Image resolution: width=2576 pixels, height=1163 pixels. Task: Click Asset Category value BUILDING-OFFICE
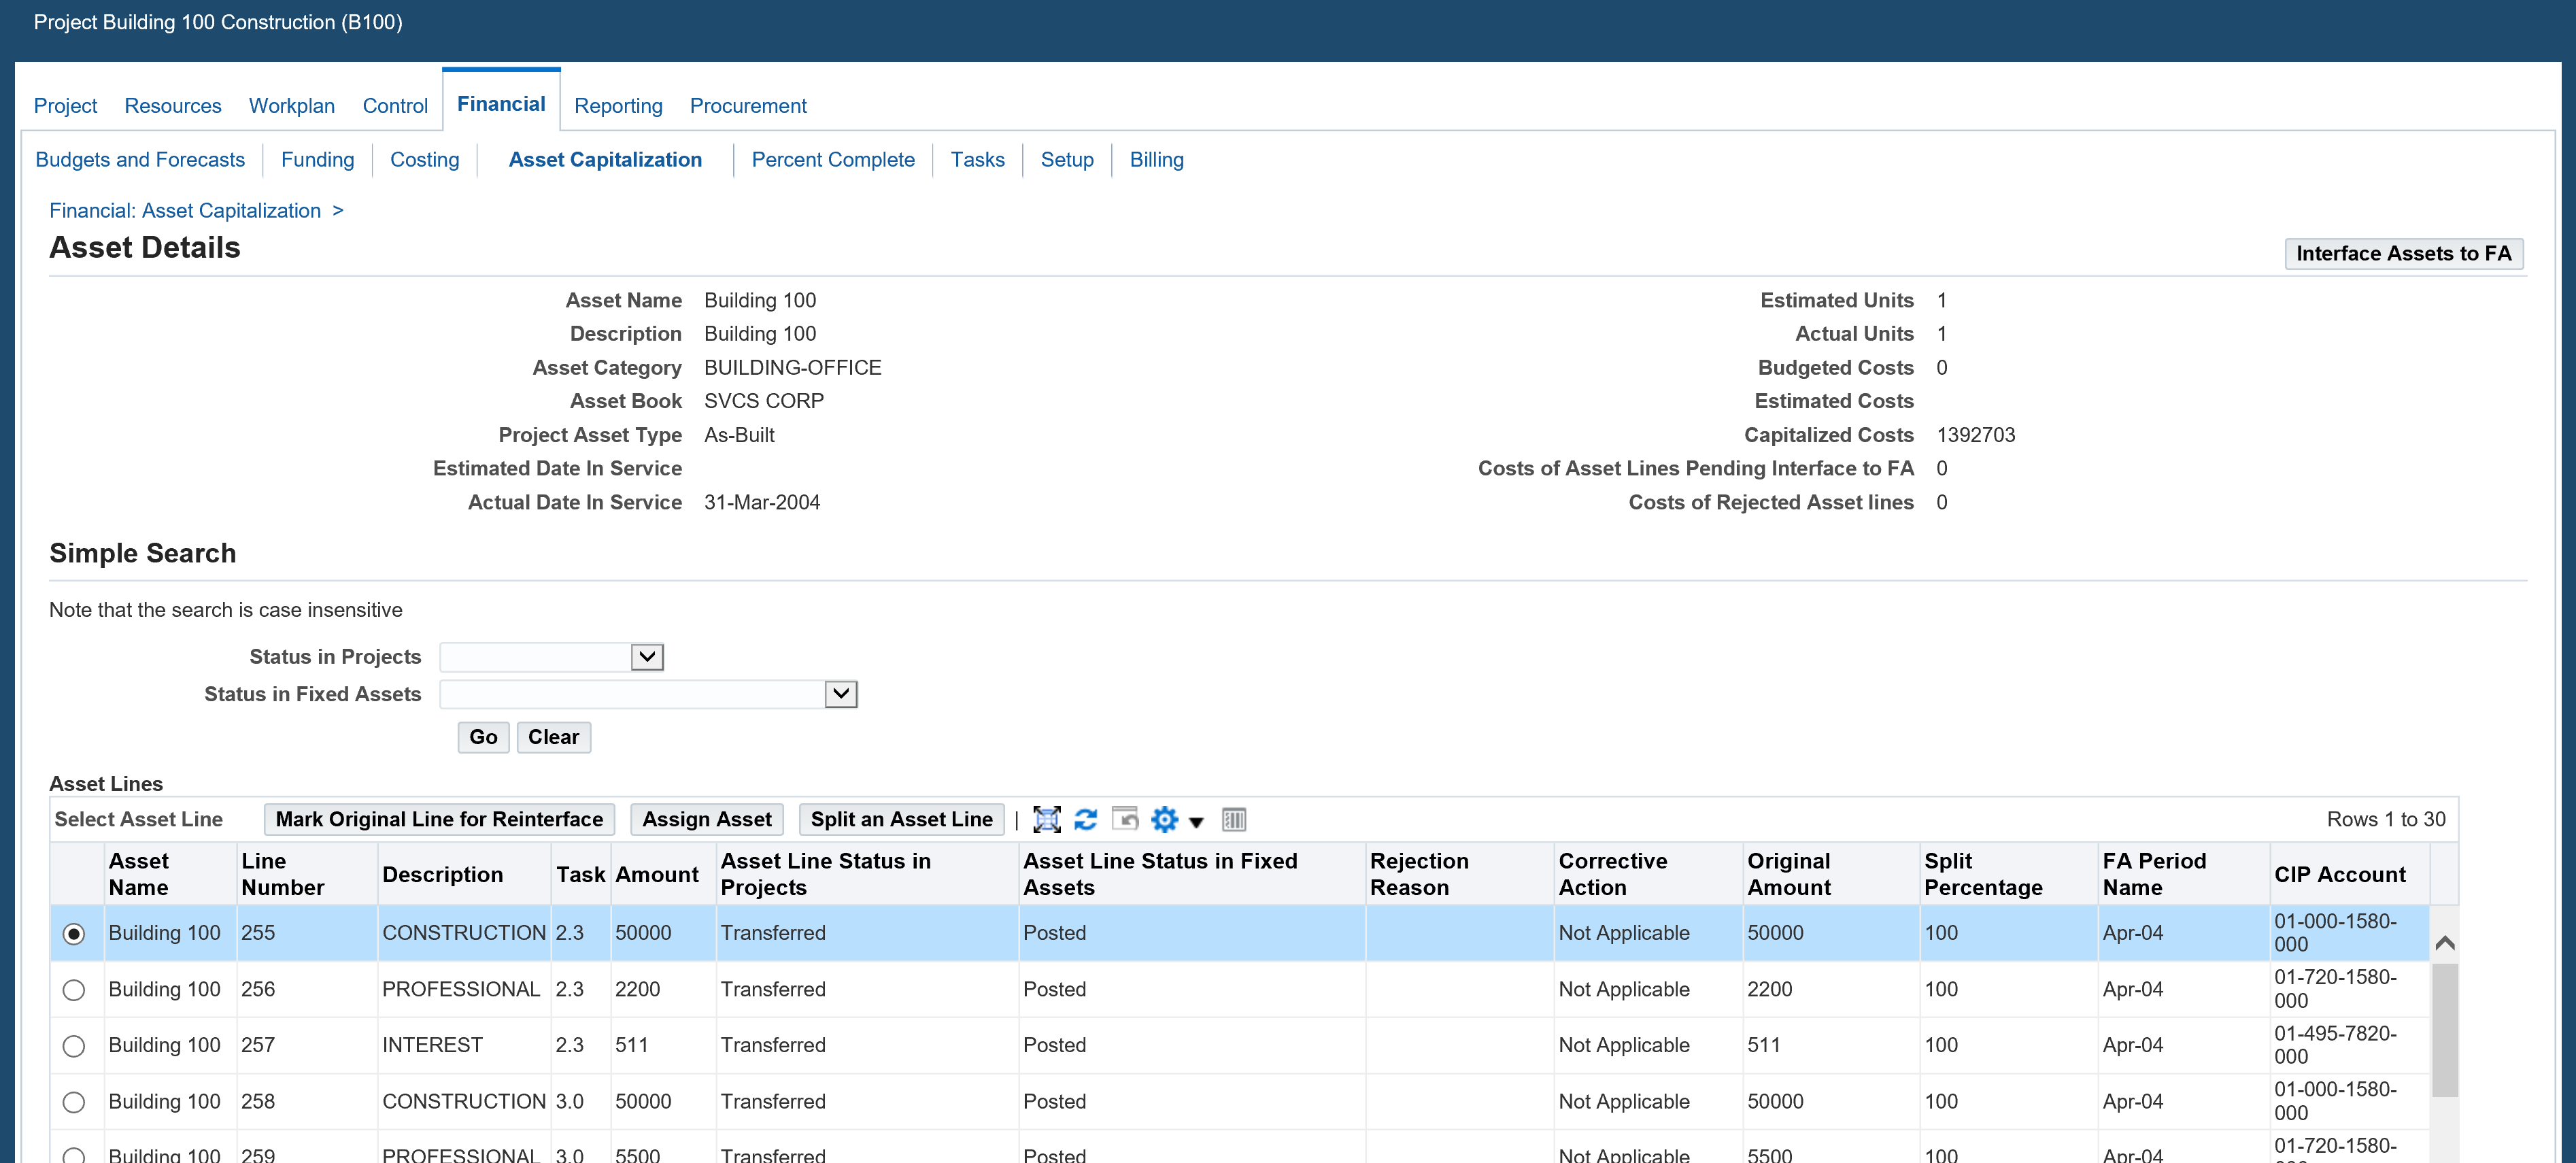pyautogui.click(x=793, y=368)
